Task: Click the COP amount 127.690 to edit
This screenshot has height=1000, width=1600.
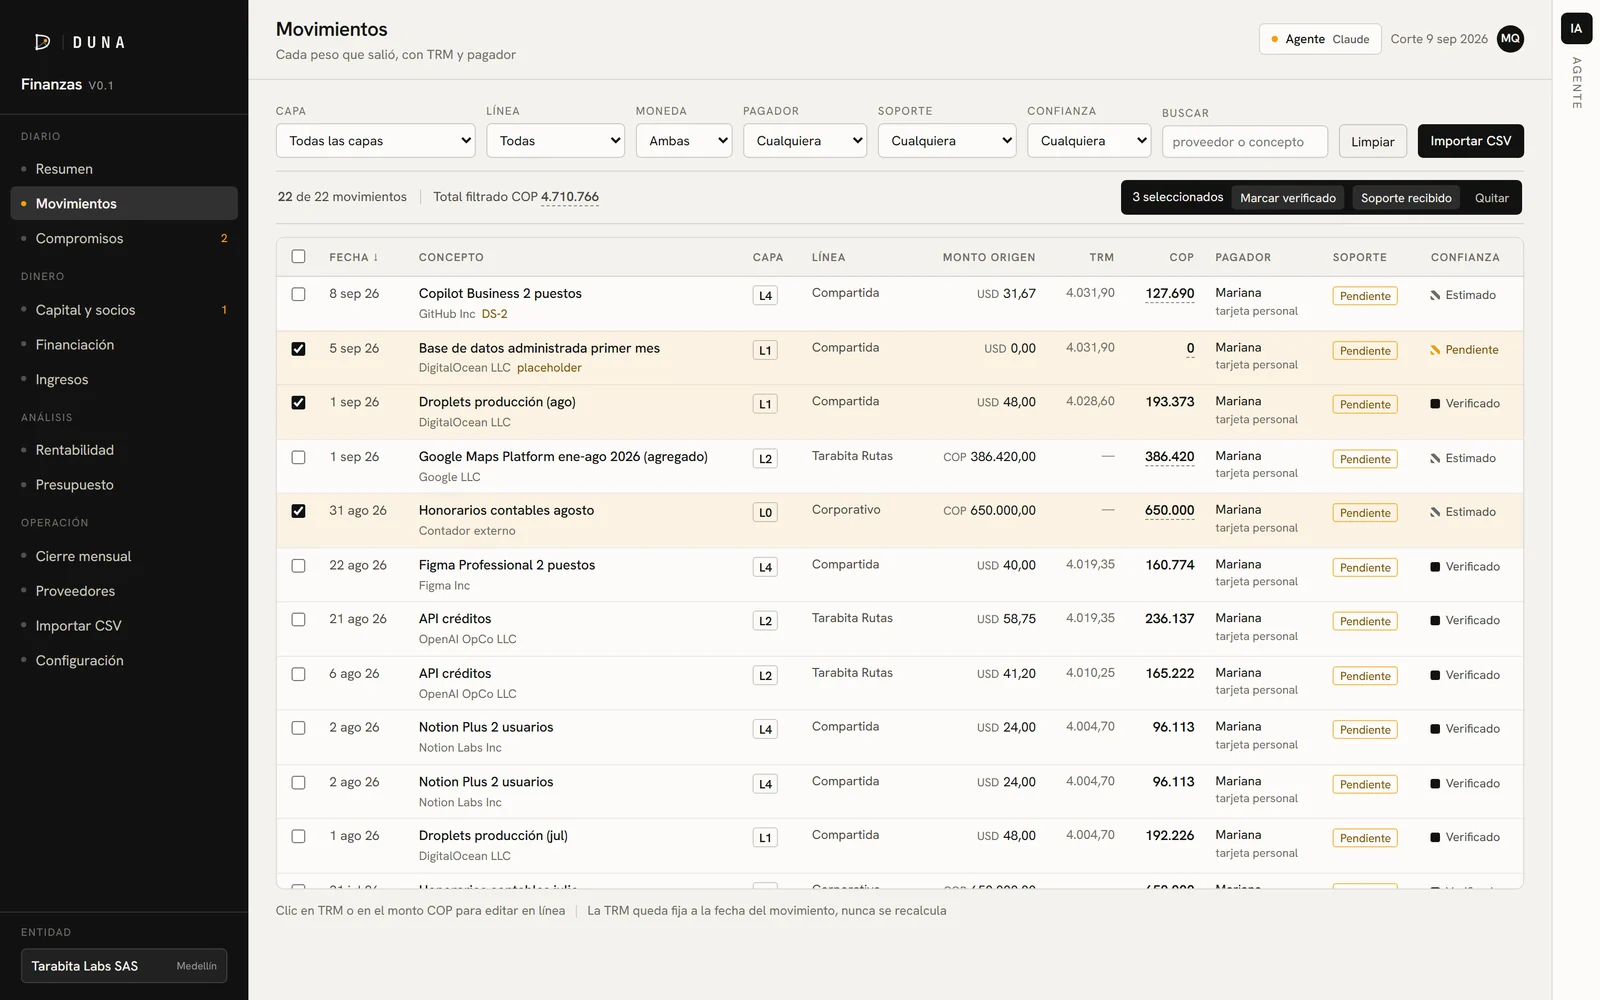Action: (1170, 294)
